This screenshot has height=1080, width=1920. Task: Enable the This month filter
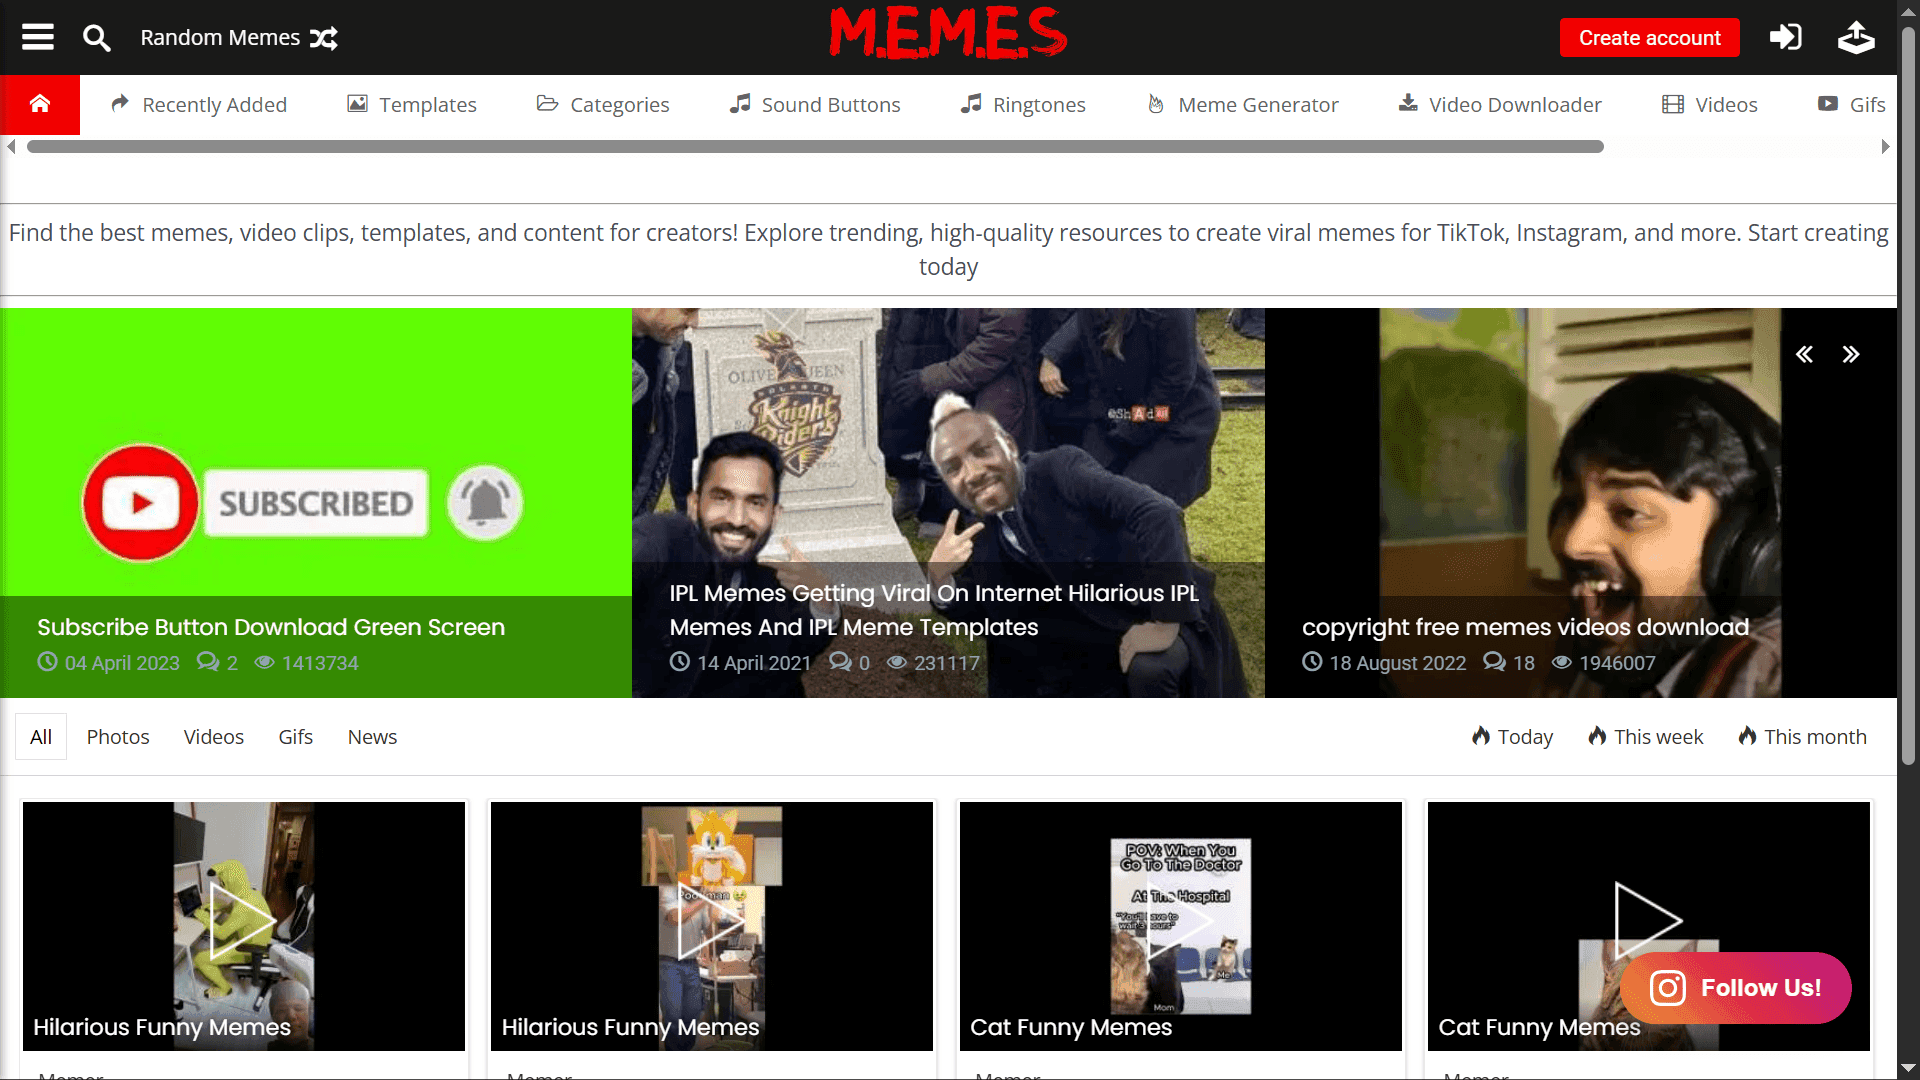pyautogui.click(x=1802, y=736)
